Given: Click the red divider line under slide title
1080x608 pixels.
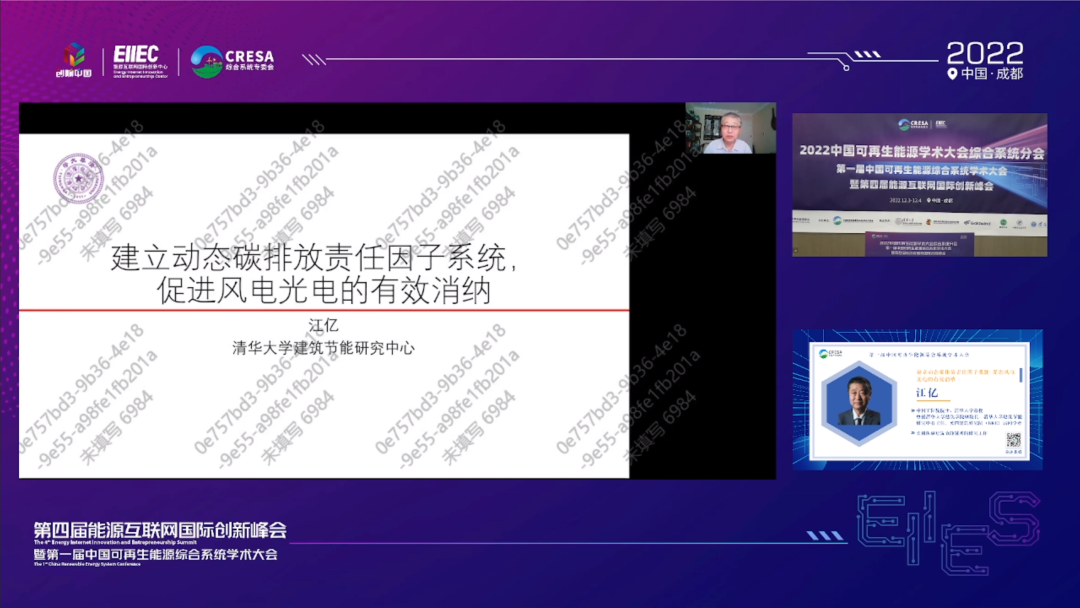Looking at the screenshot, I should pos(324,310).
